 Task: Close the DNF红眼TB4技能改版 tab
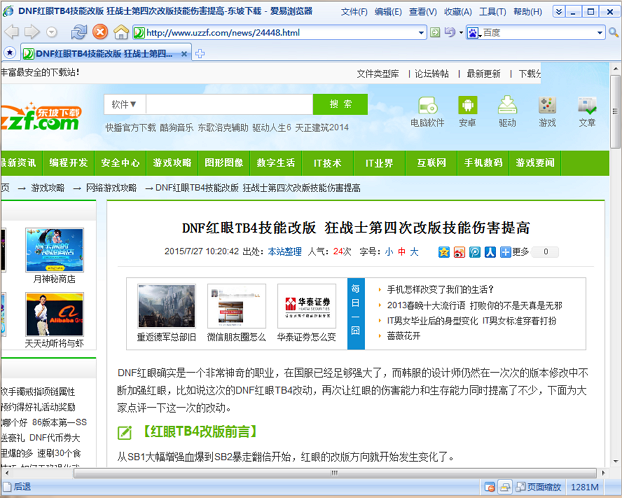pos(184,54)
